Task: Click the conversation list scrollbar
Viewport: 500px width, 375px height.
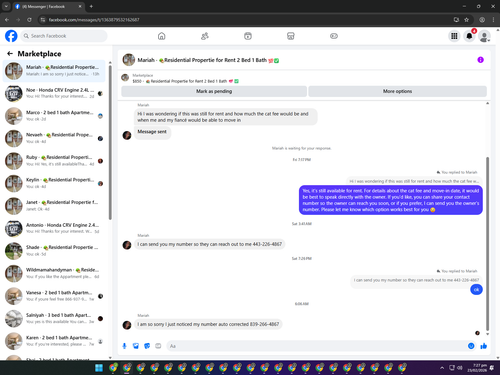Action: [x=110, y=143]
